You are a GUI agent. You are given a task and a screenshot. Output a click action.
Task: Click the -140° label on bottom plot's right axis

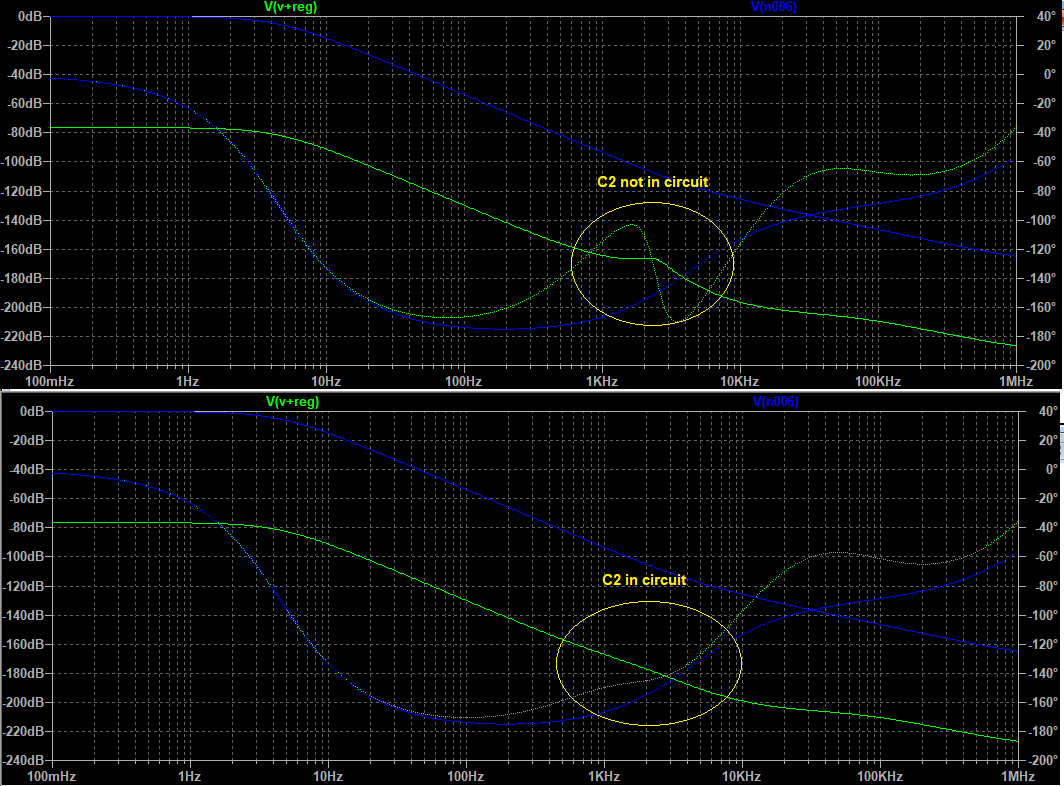pos(1043,673)
